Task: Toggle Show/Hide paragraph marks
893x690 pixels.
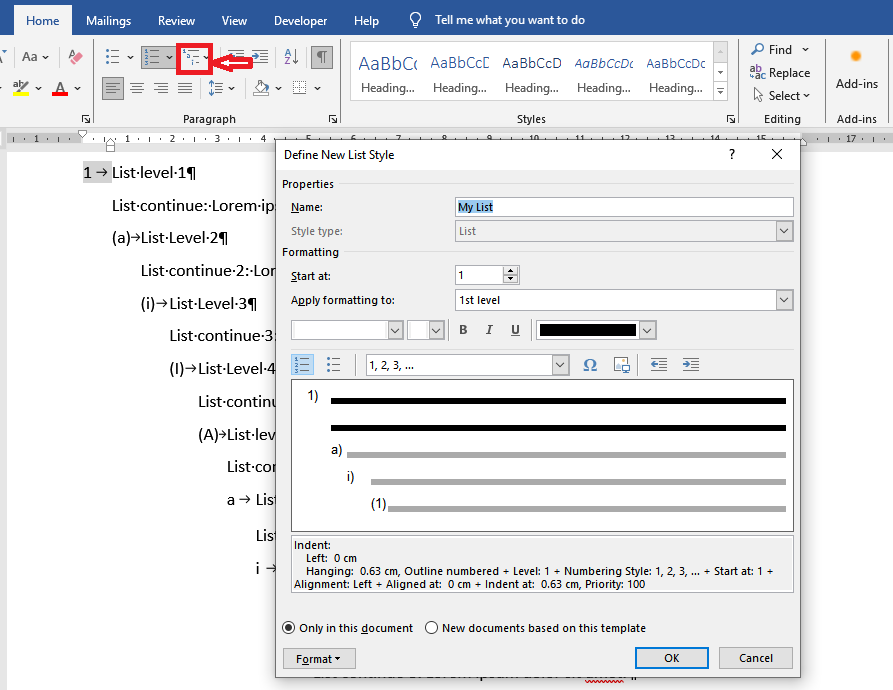Action: coord(322,57)
